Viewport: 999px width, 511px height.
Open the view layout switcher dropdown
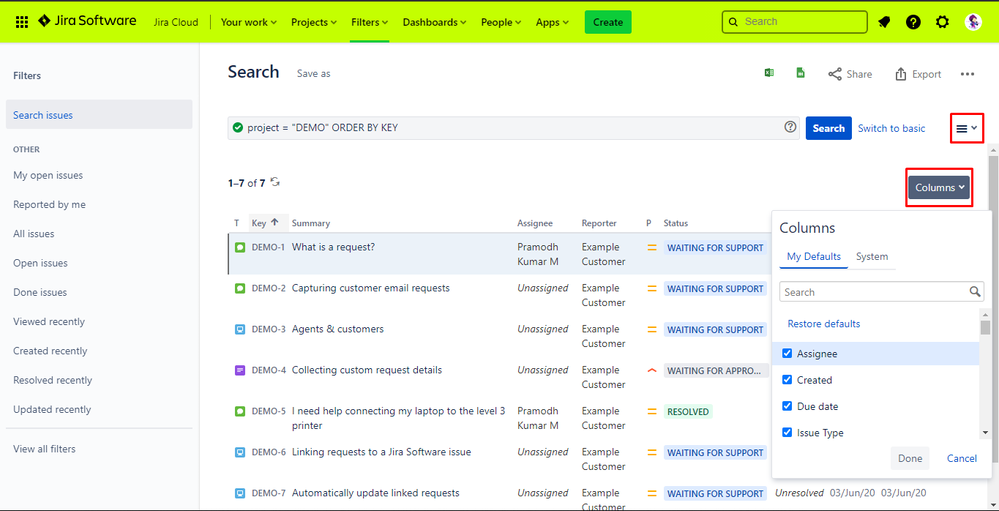click(967, 128)
